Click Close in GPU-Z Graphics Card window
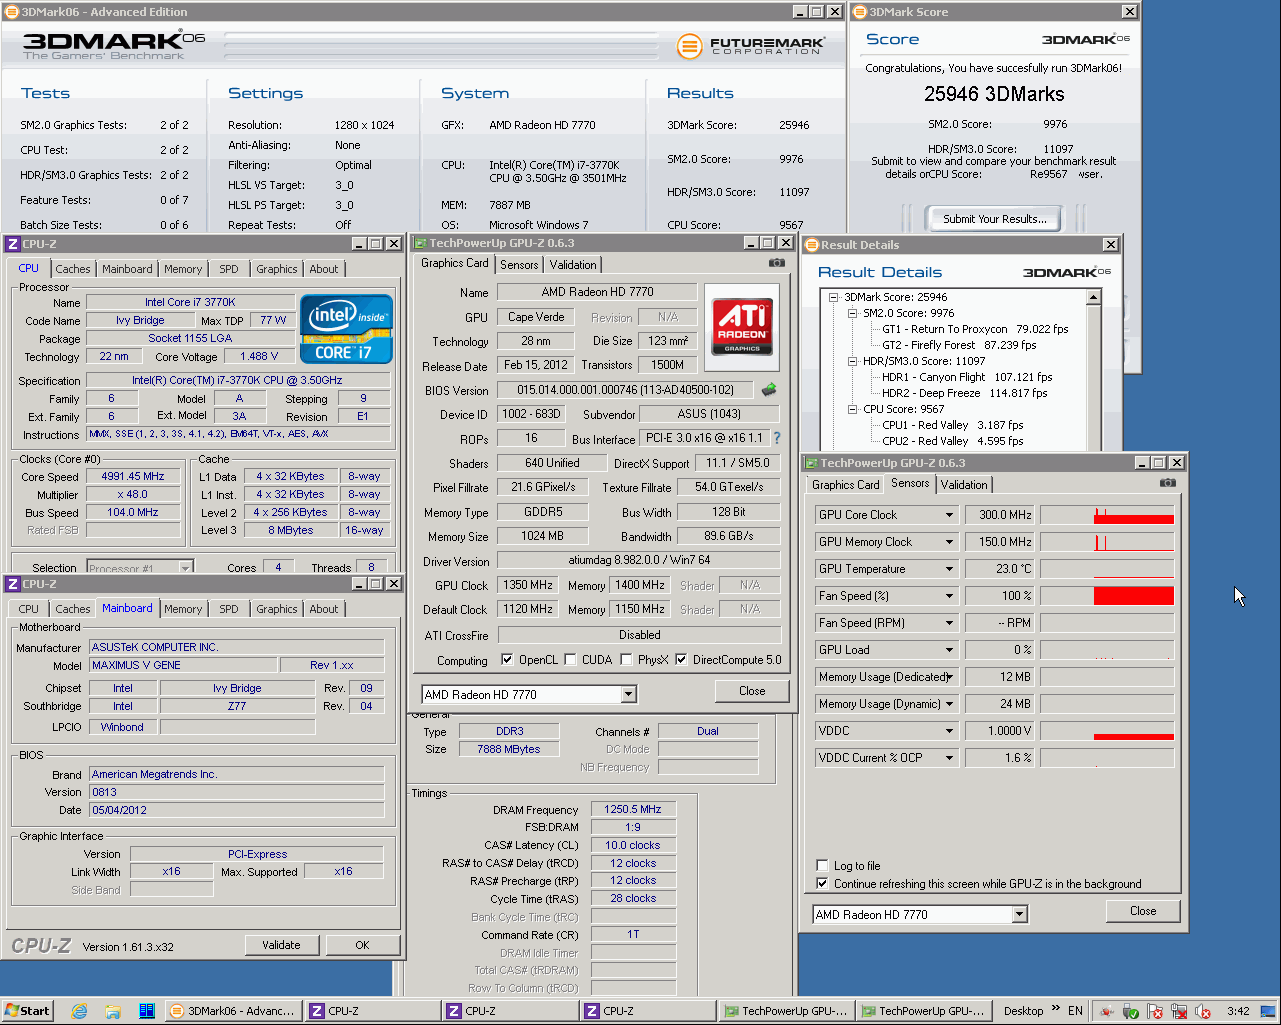The image size is (1281, 1025). (x=752, y=691)
